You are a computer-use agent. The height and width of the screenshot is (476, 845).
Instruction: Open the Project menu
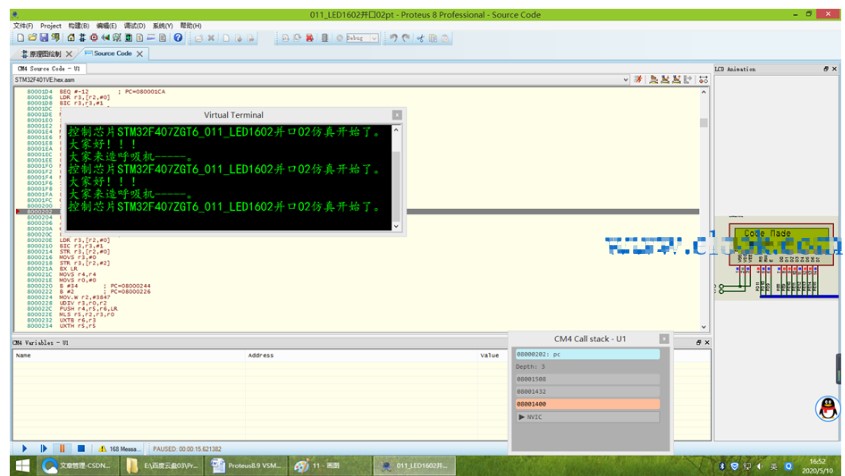pyautogui.click(x=51, y=25)
